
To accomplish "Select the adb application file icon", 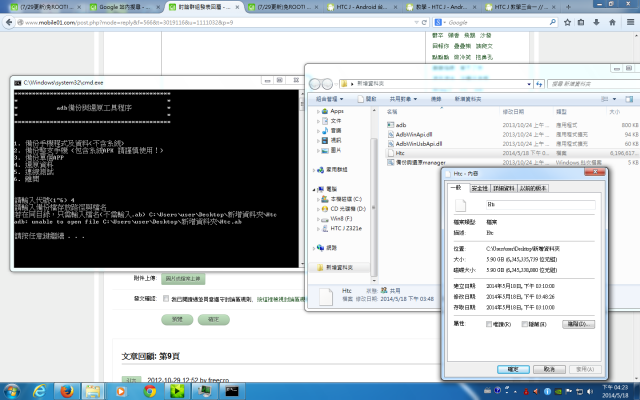I will [391, 125].
